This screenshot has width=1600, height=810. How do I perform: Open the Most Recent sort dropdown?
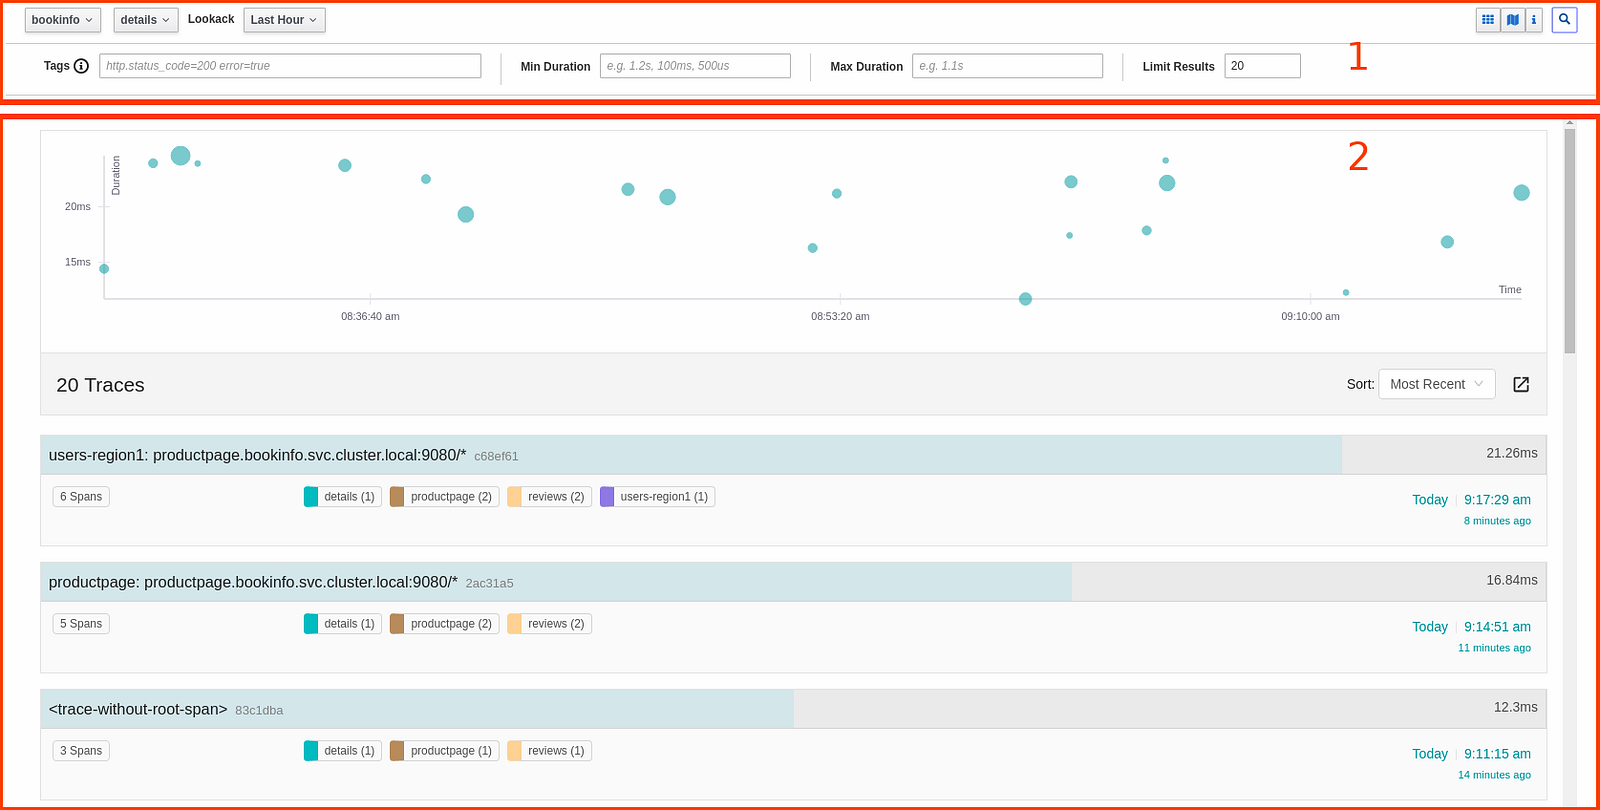(x=1437, y=384)
